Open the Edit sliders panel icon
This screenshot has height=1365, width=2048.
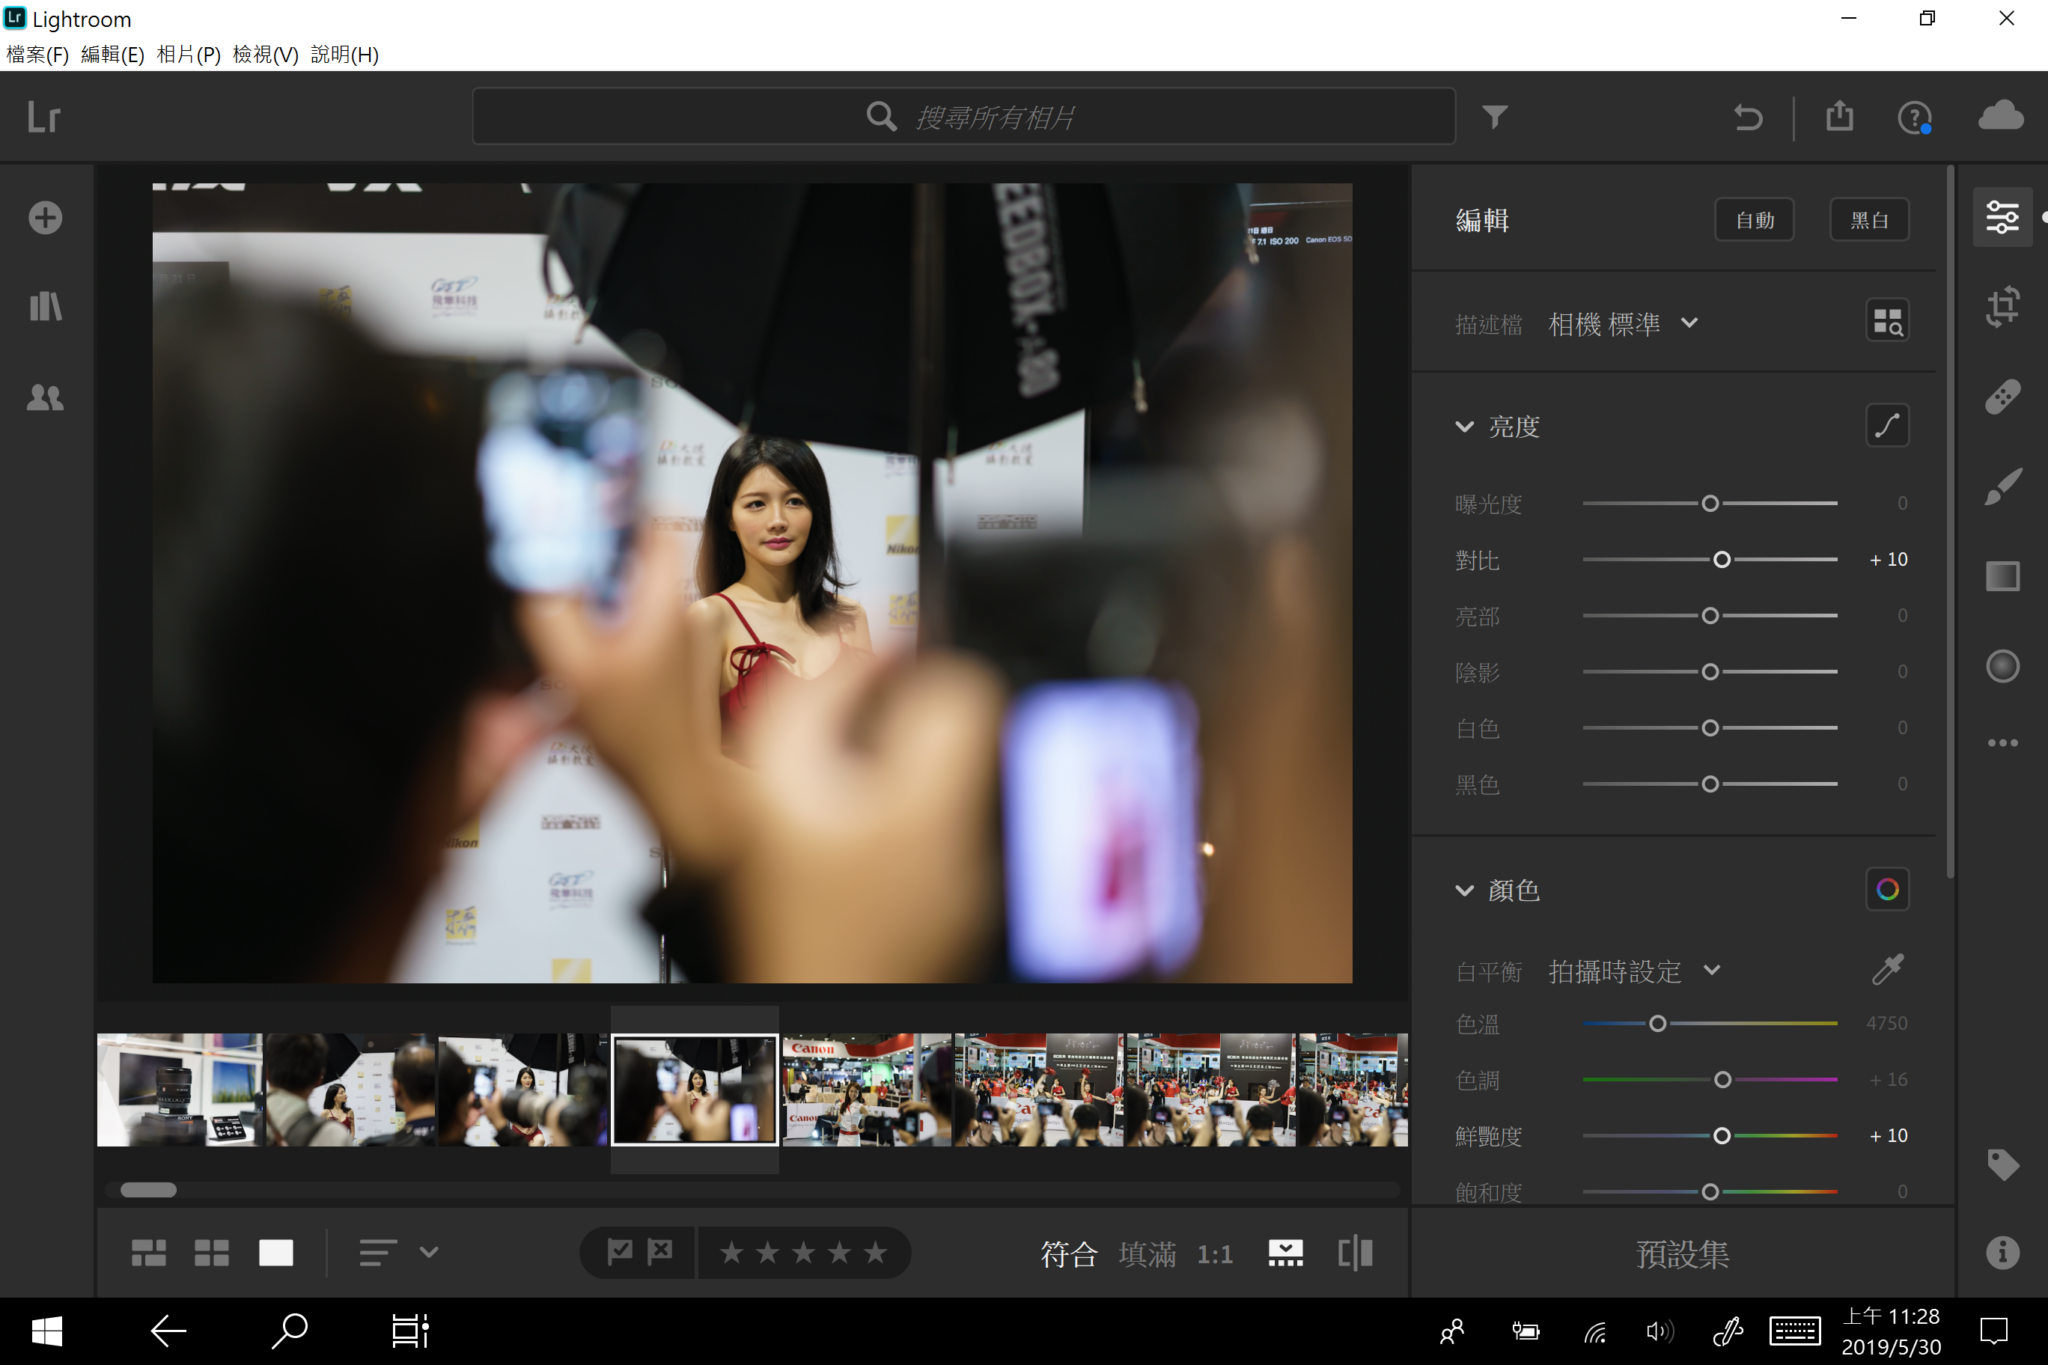[x=2002, y=217]
